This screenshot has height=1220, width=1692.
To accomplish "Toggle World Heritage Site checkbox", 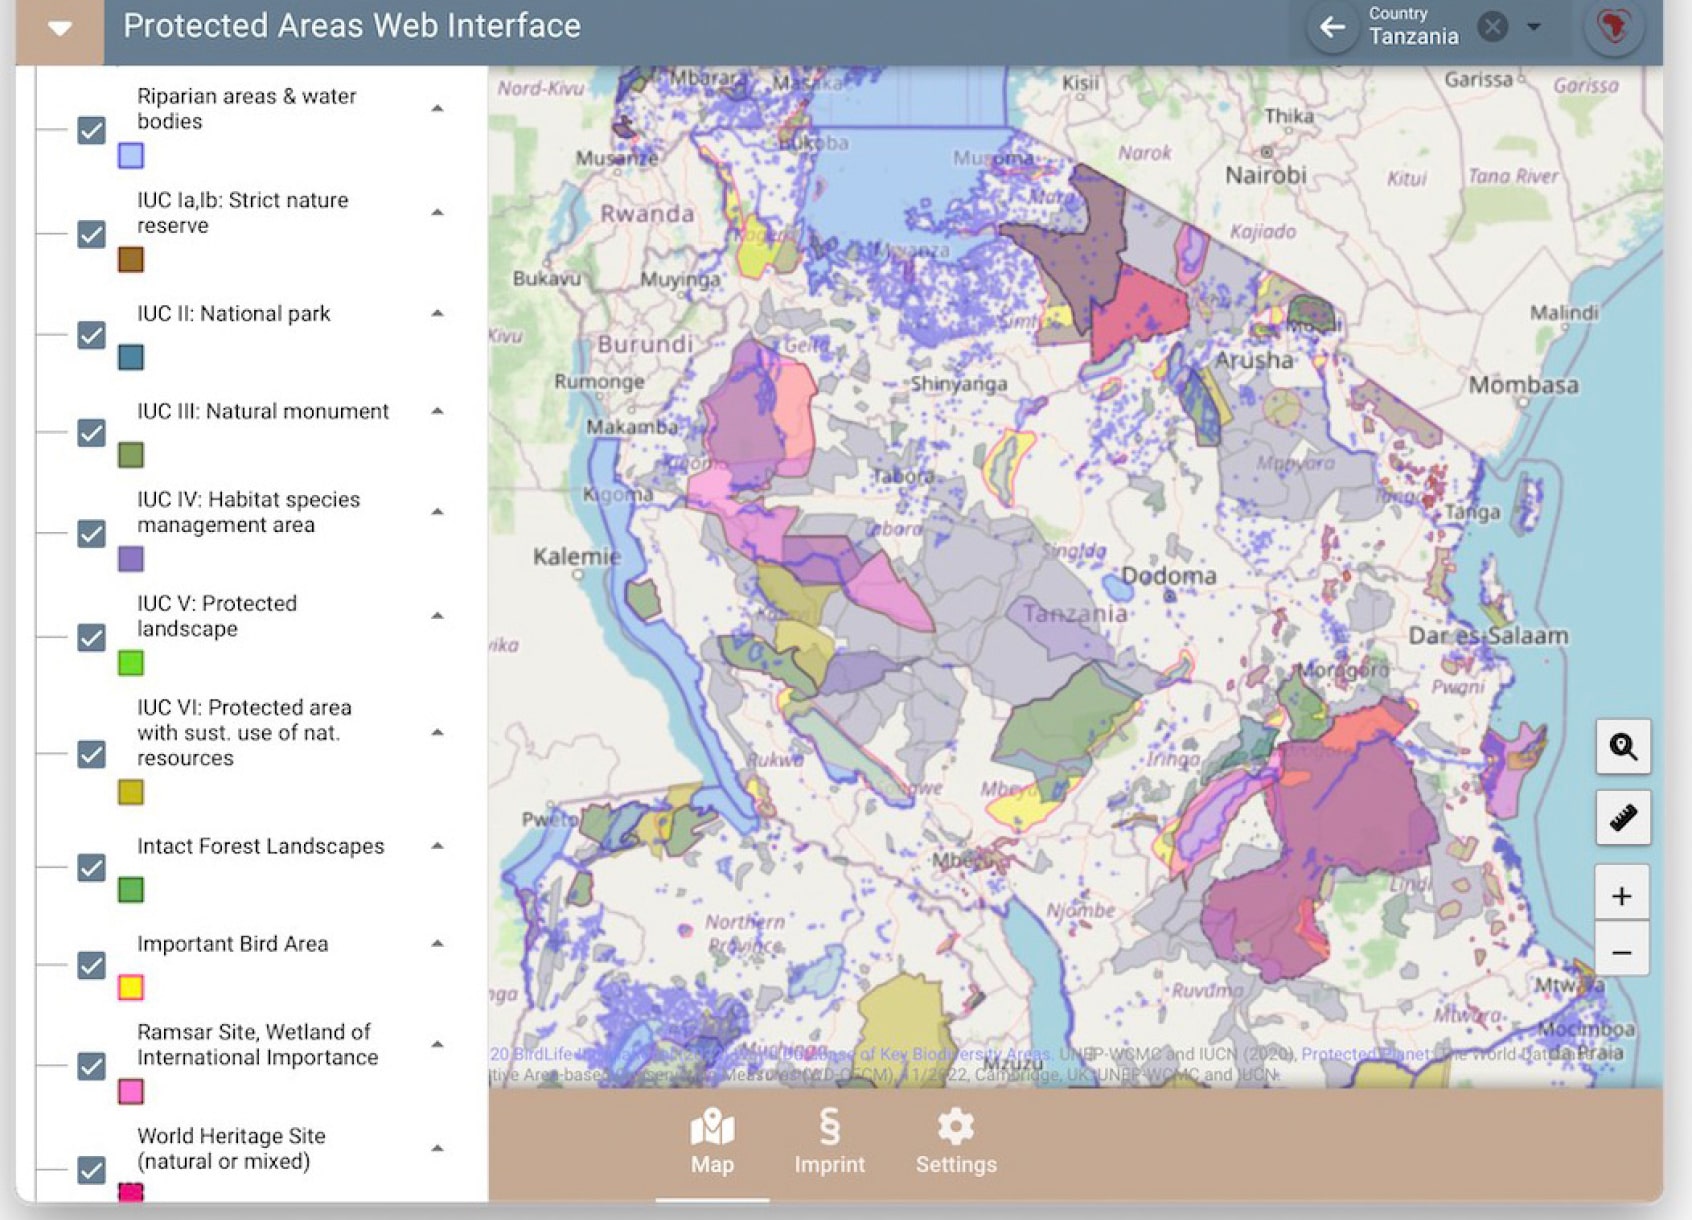I will click(91, 1170).
